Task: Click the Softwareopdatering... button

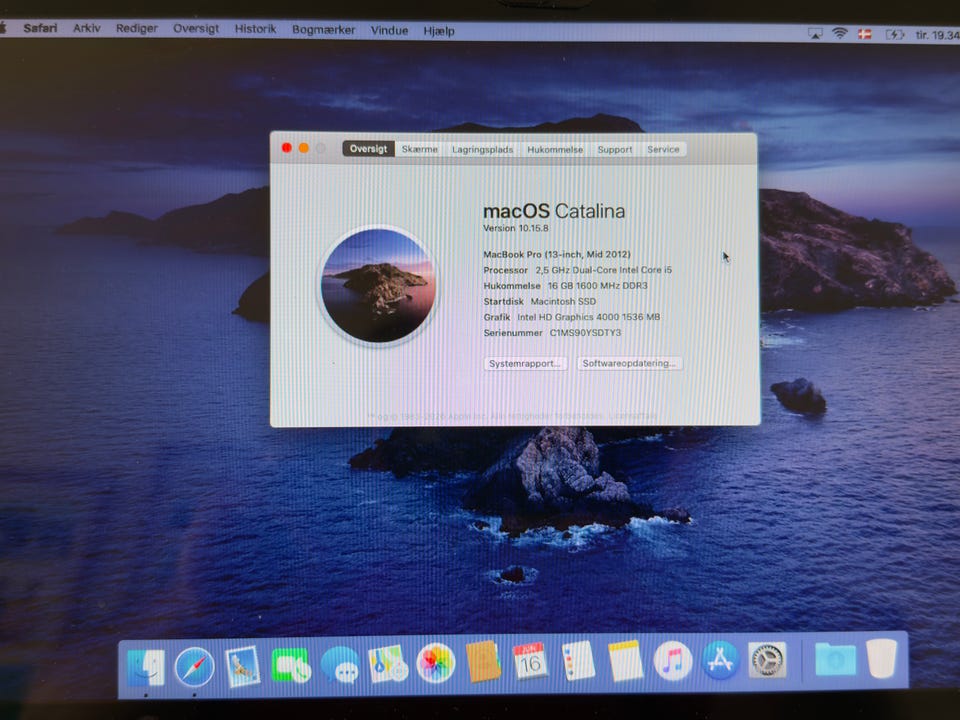Action: click(629, 363)
